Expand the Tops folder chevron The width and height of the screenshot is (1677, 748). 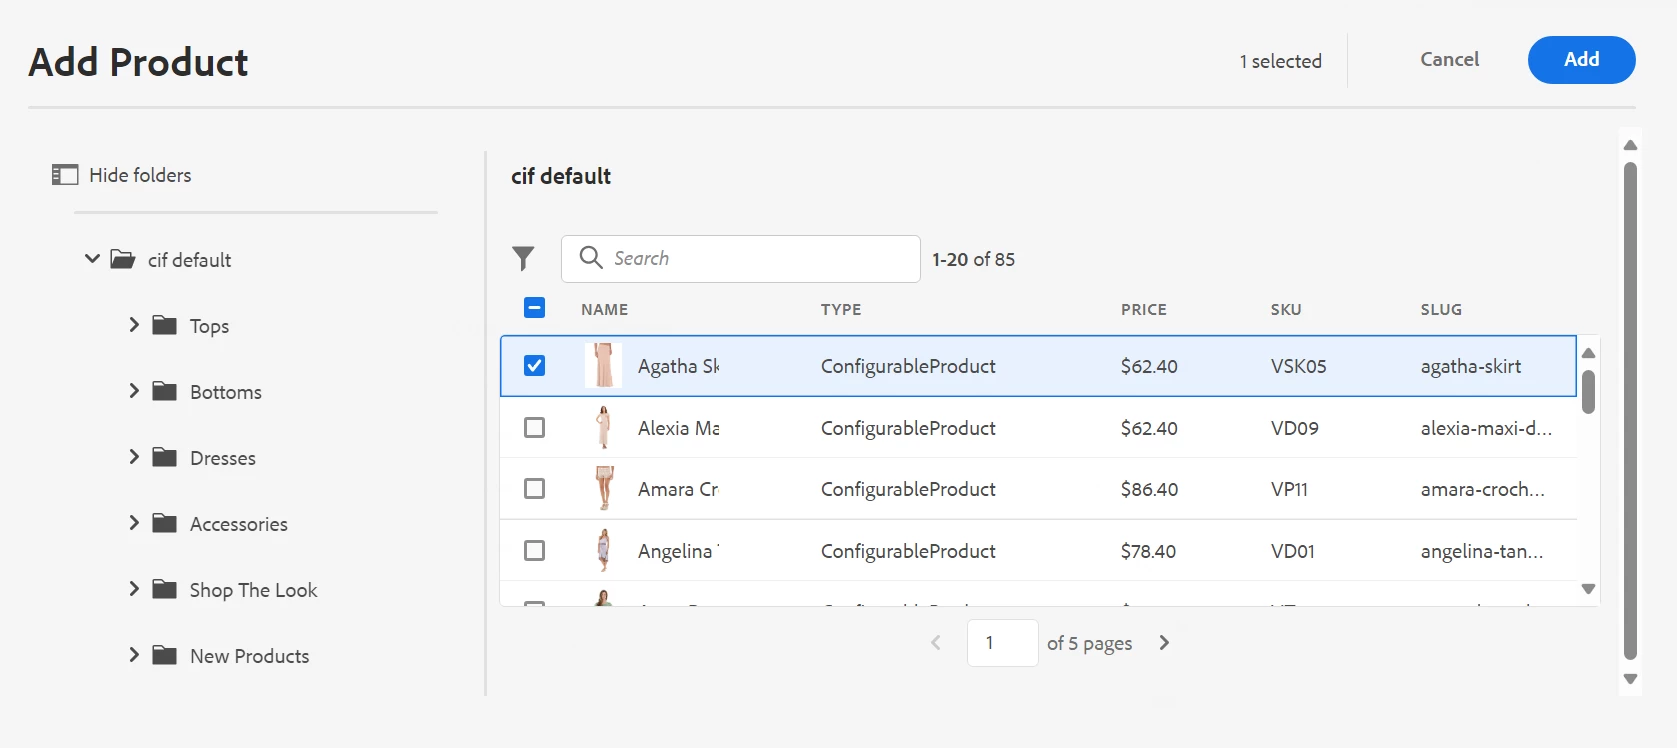[134, 325]
